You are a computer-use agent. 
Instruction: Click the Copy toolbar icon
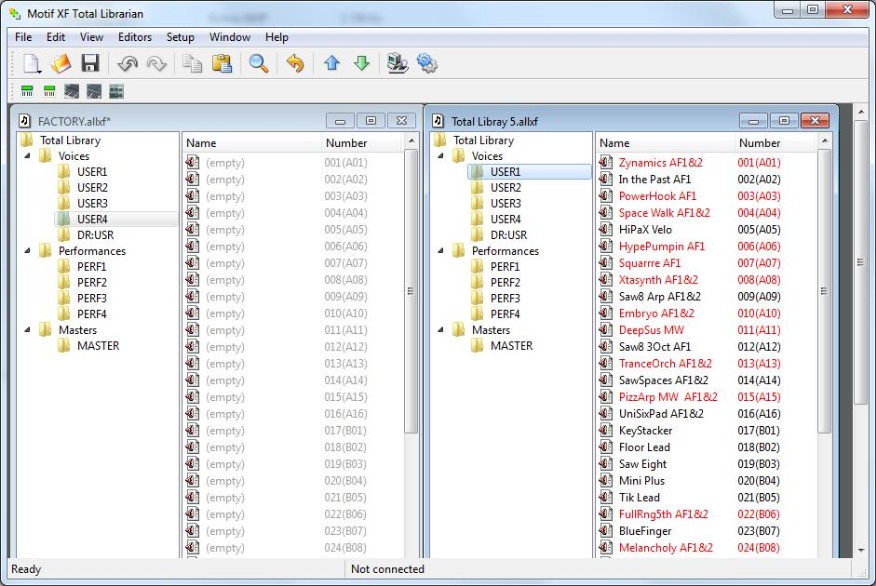click(192, 64)
